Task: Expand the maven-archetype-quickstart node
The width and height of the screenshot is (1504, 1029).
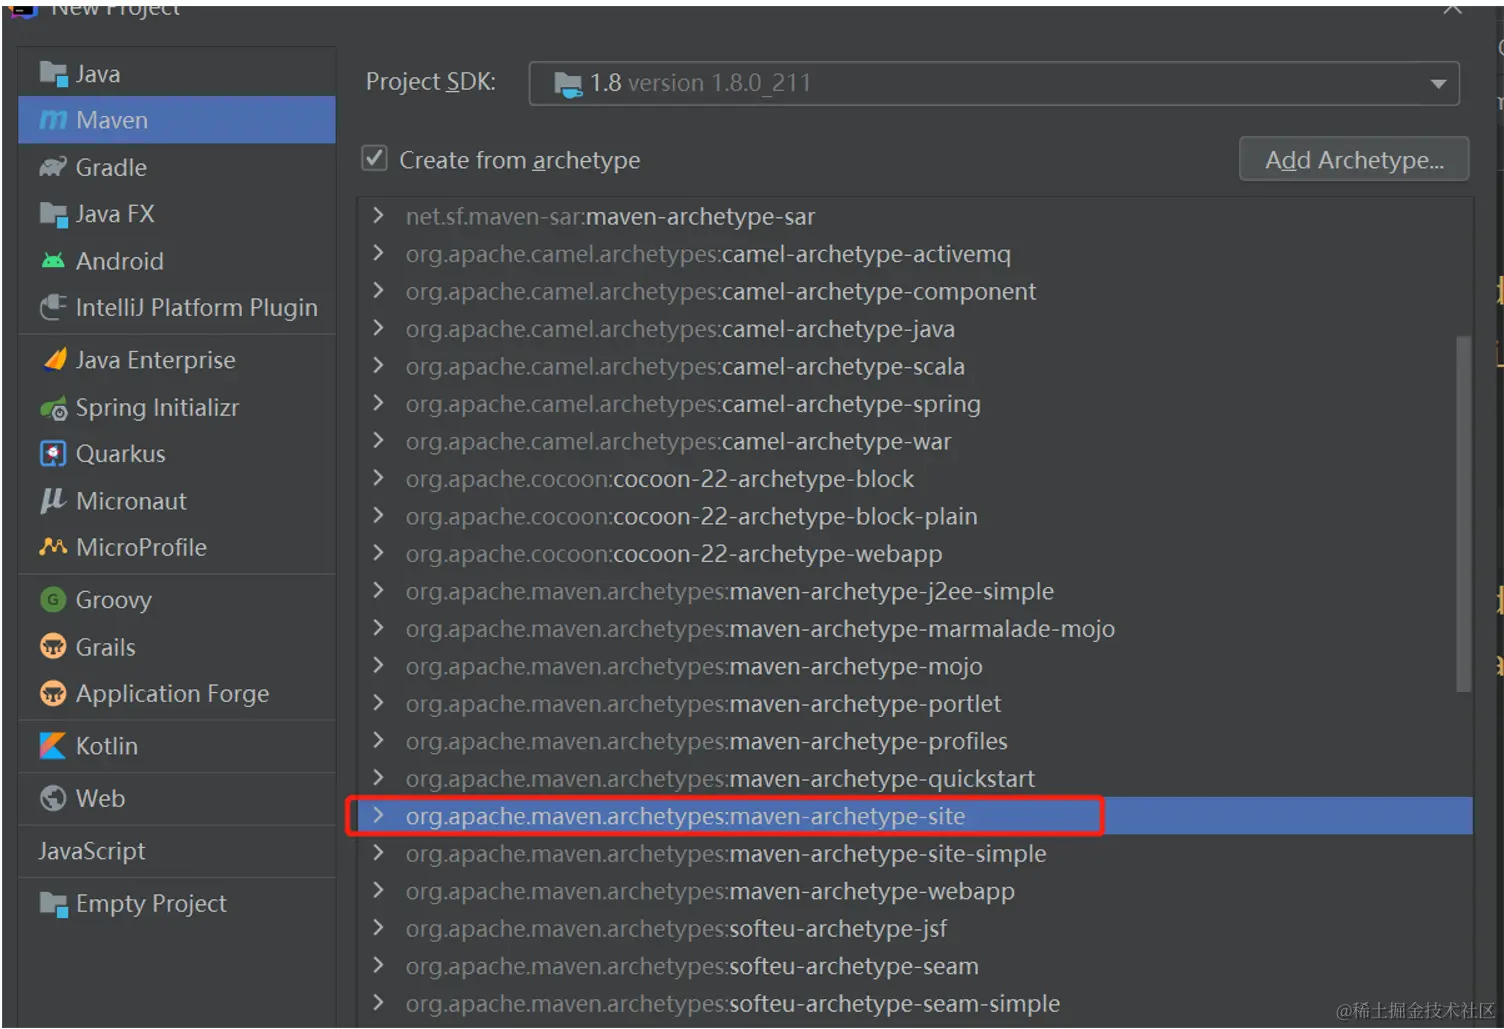Action: (x=378, y=778)
